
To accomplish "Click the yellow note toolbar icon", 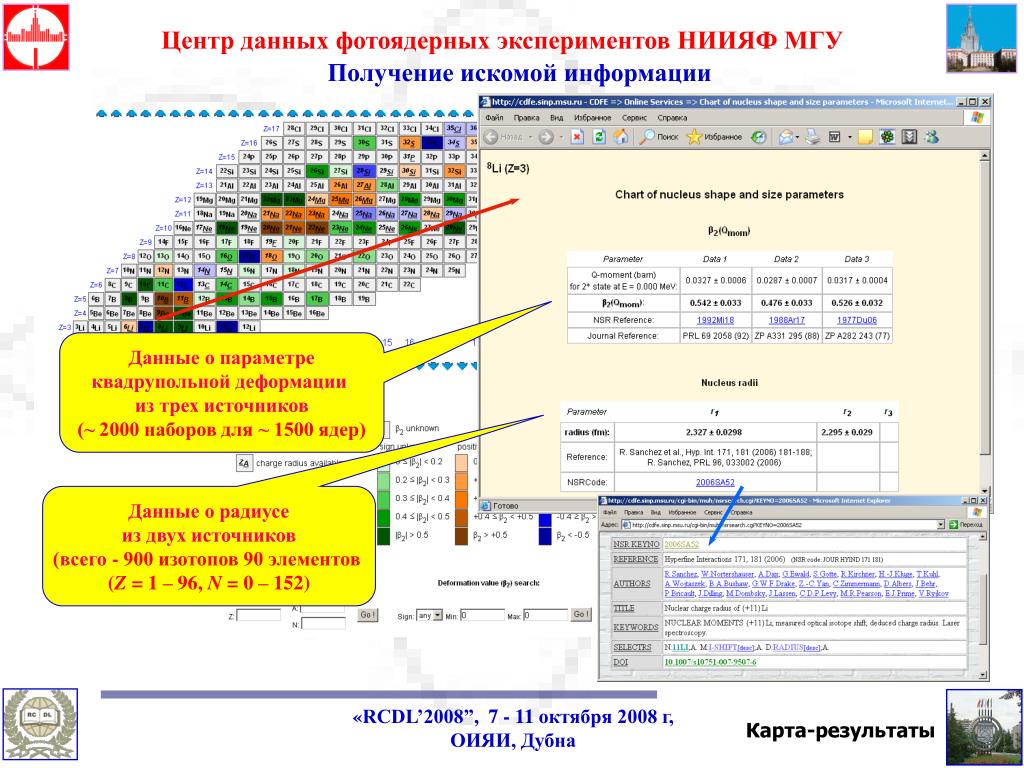I will click(865, 137).
